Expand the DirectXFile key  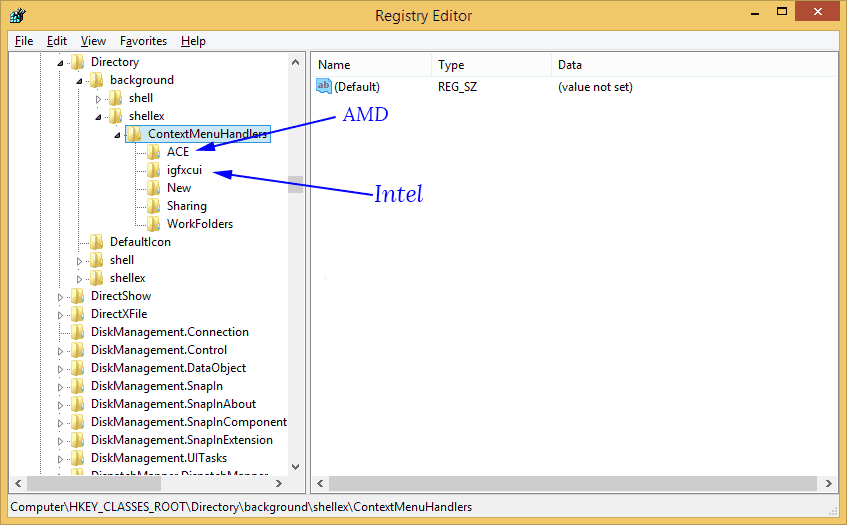point(60,315)
